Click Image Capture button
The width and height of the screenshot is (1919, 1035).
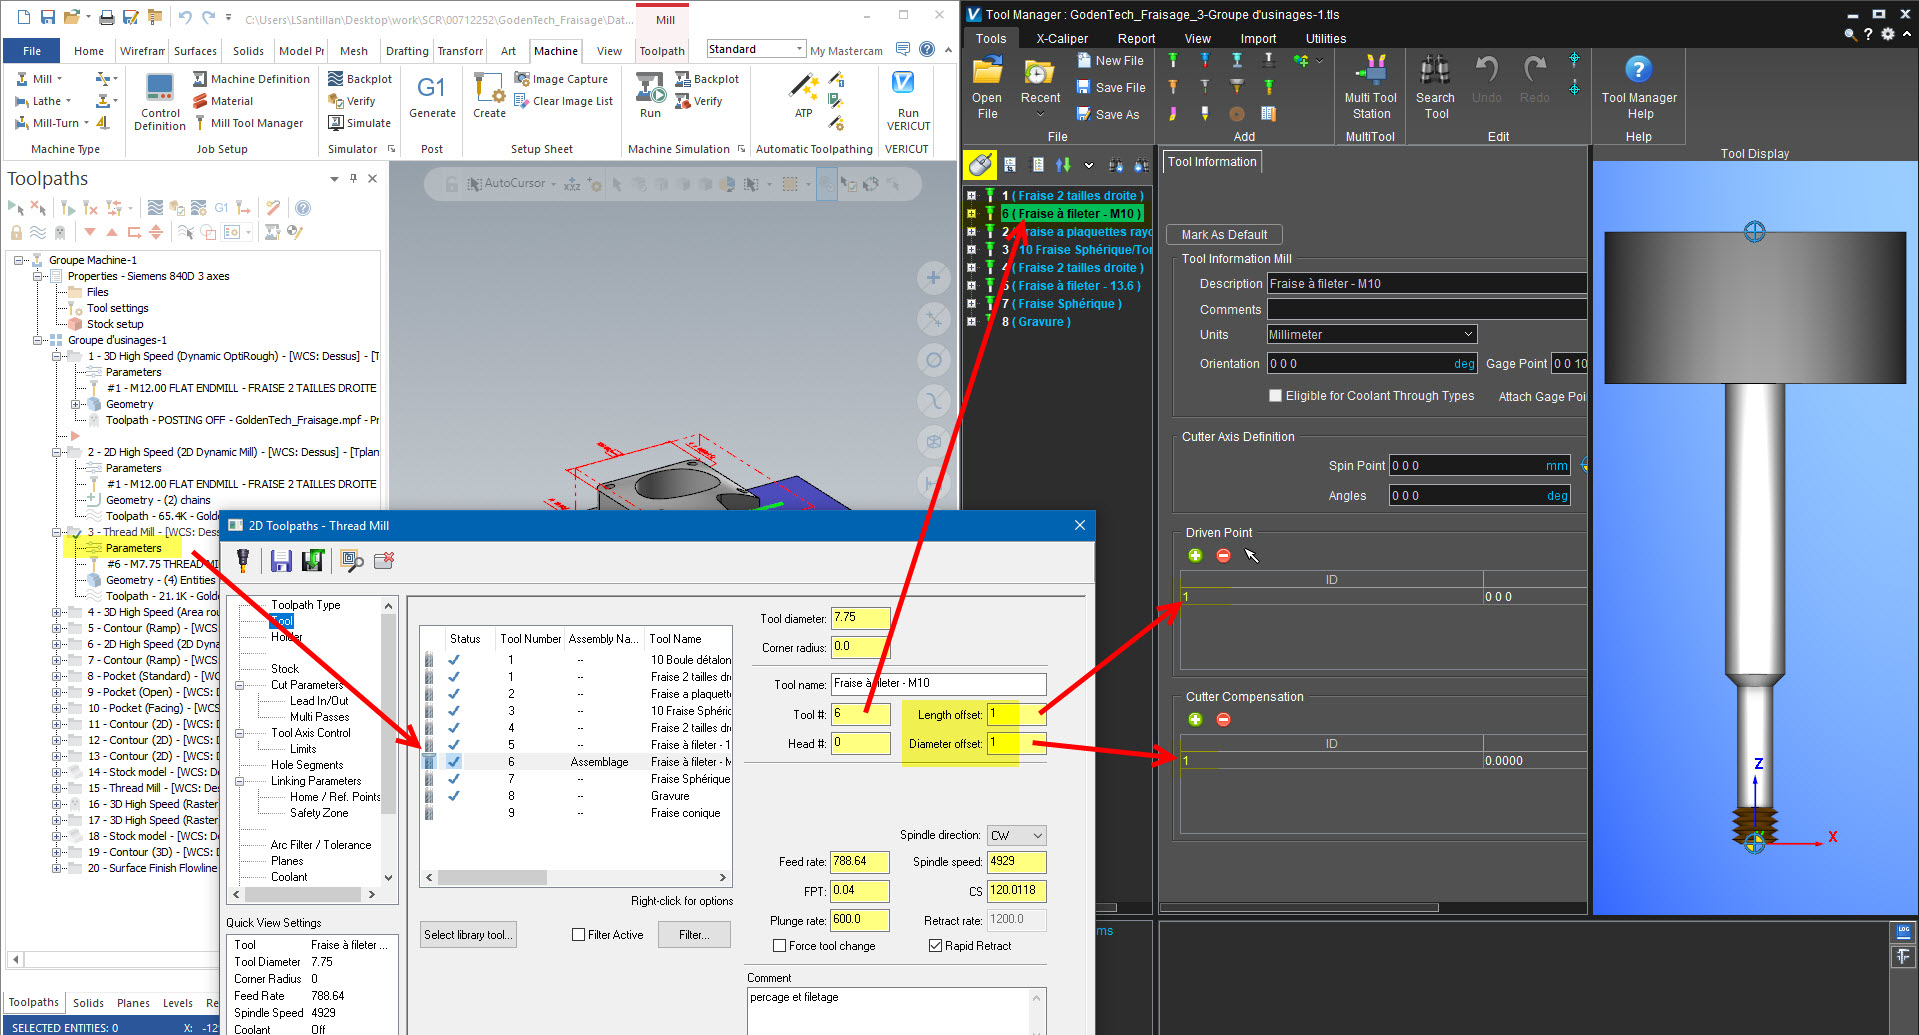tap(561, 79)
